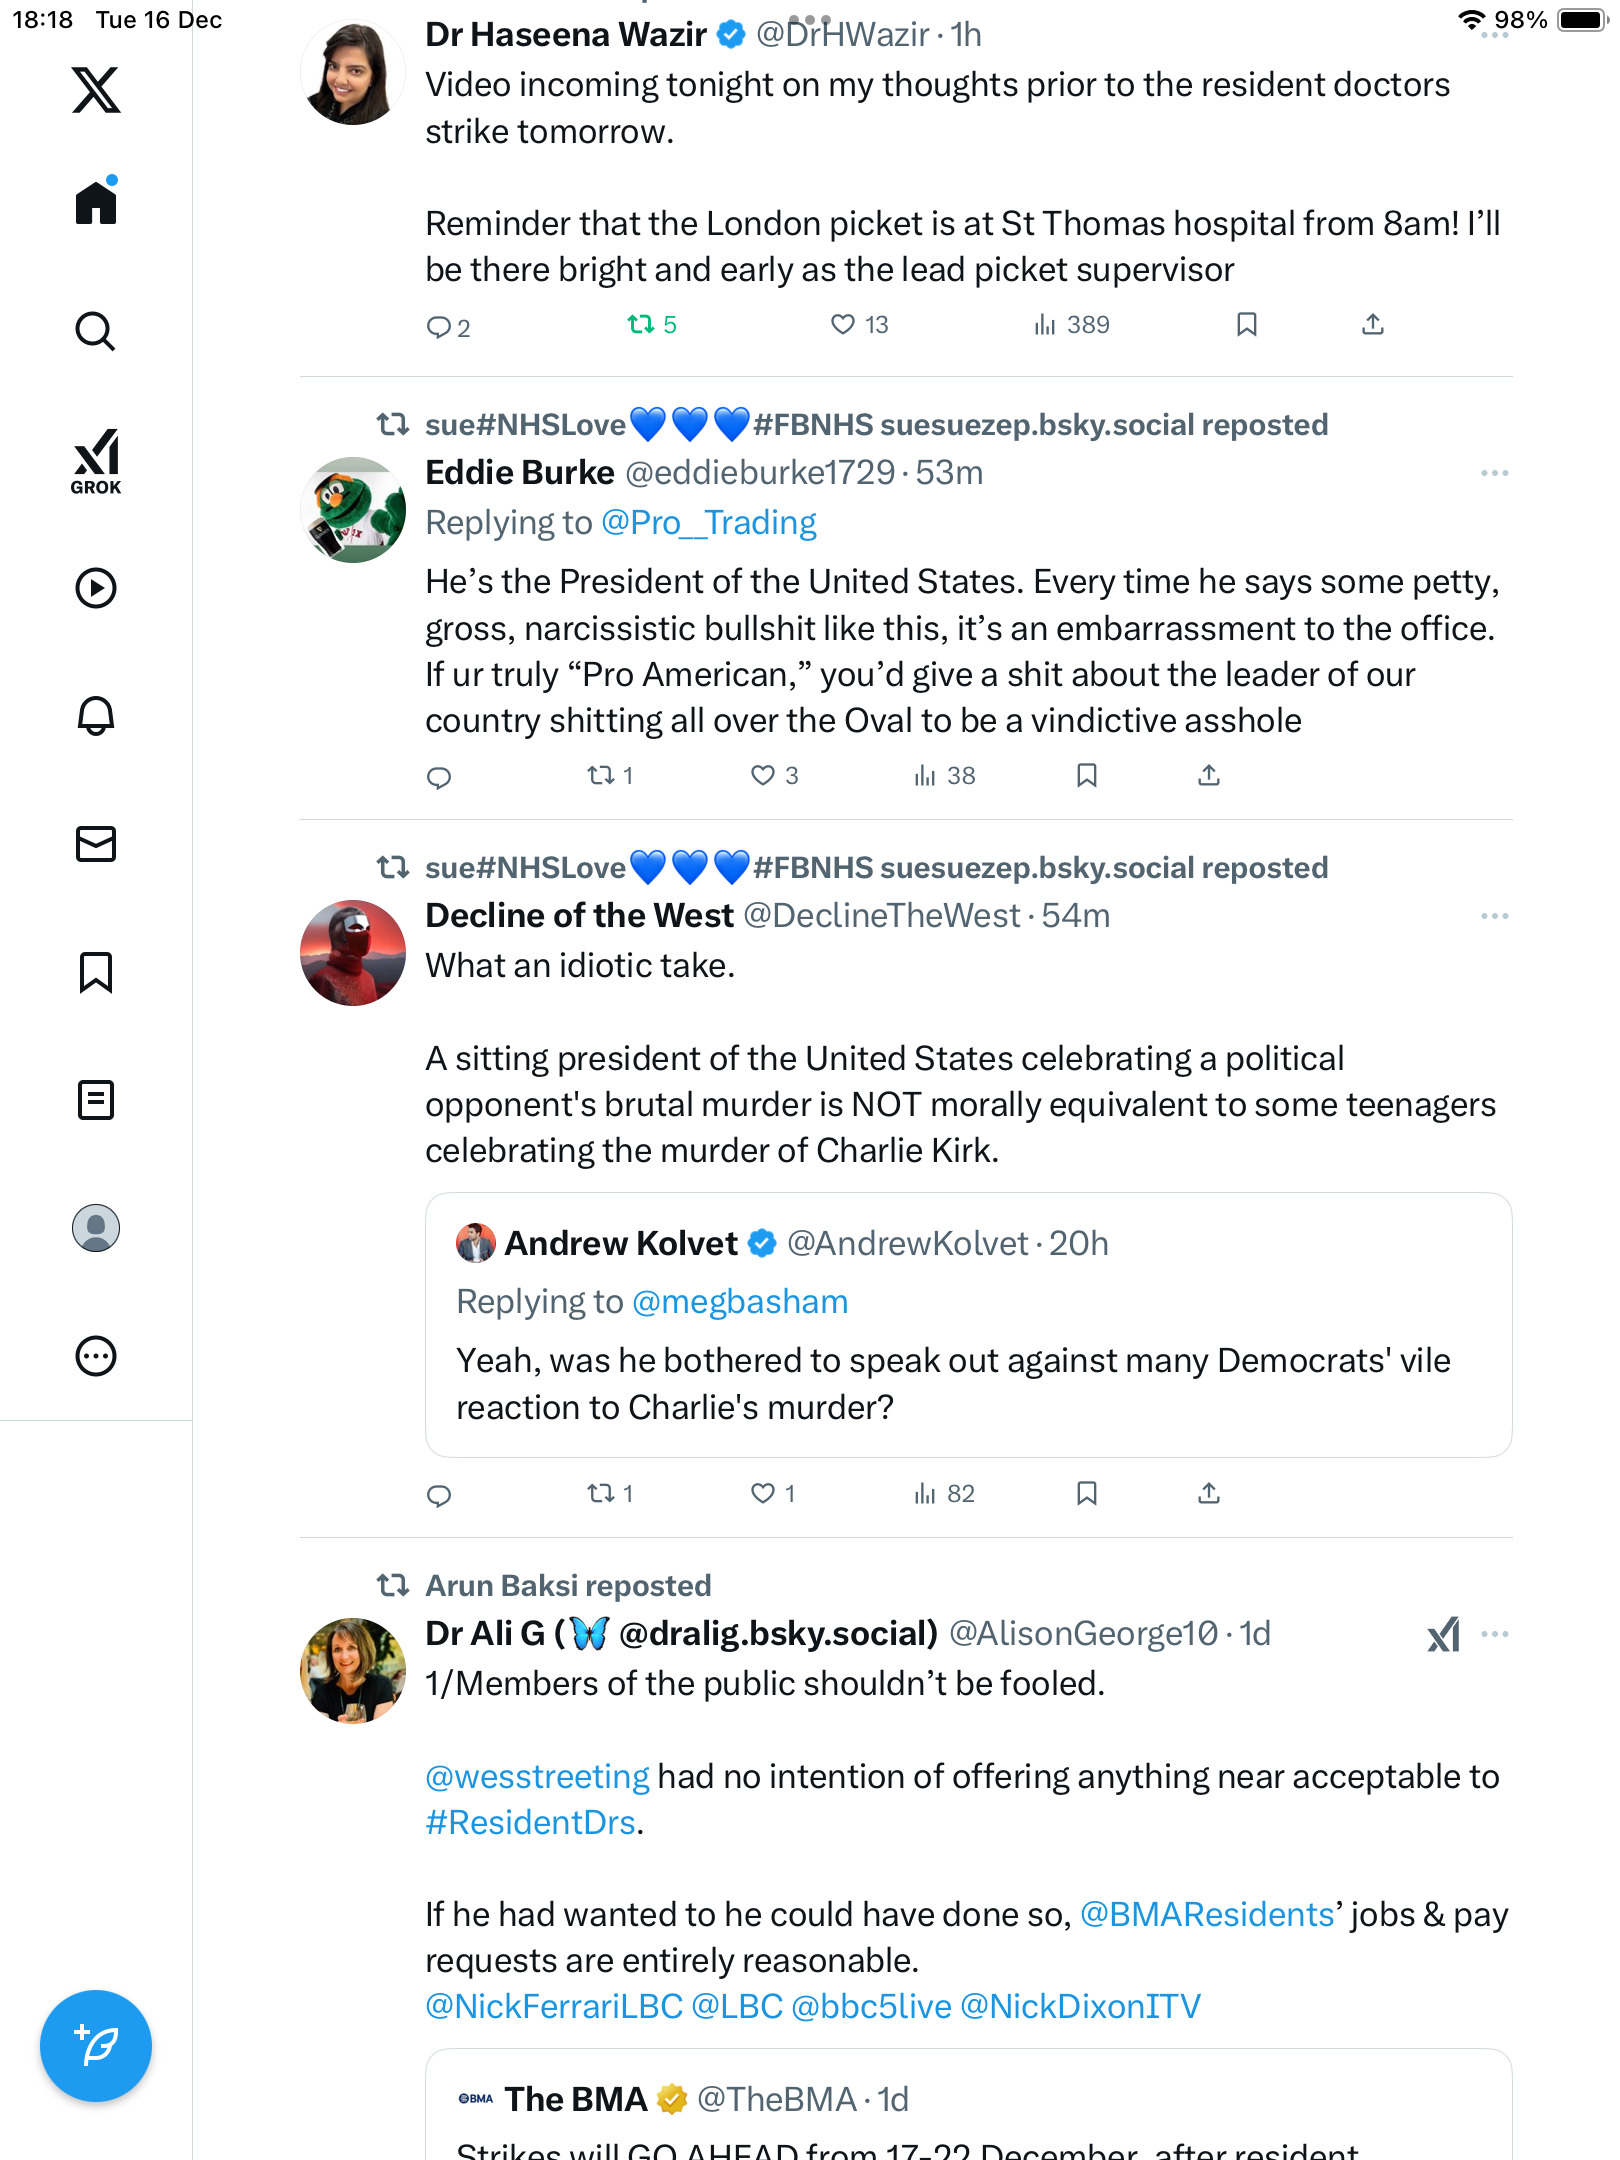Expand more menu in sidebar
Image resolution: width=1620 pixels, height=2160 pixels.
click(96, 1356)
